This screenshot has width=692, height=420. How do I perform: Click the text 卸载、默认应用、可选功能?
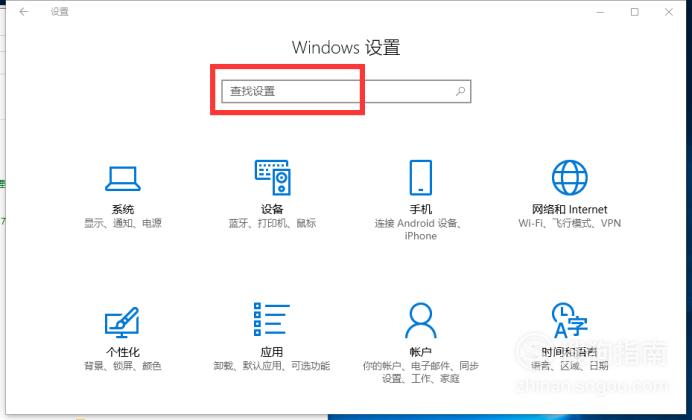tap(271, 366)
